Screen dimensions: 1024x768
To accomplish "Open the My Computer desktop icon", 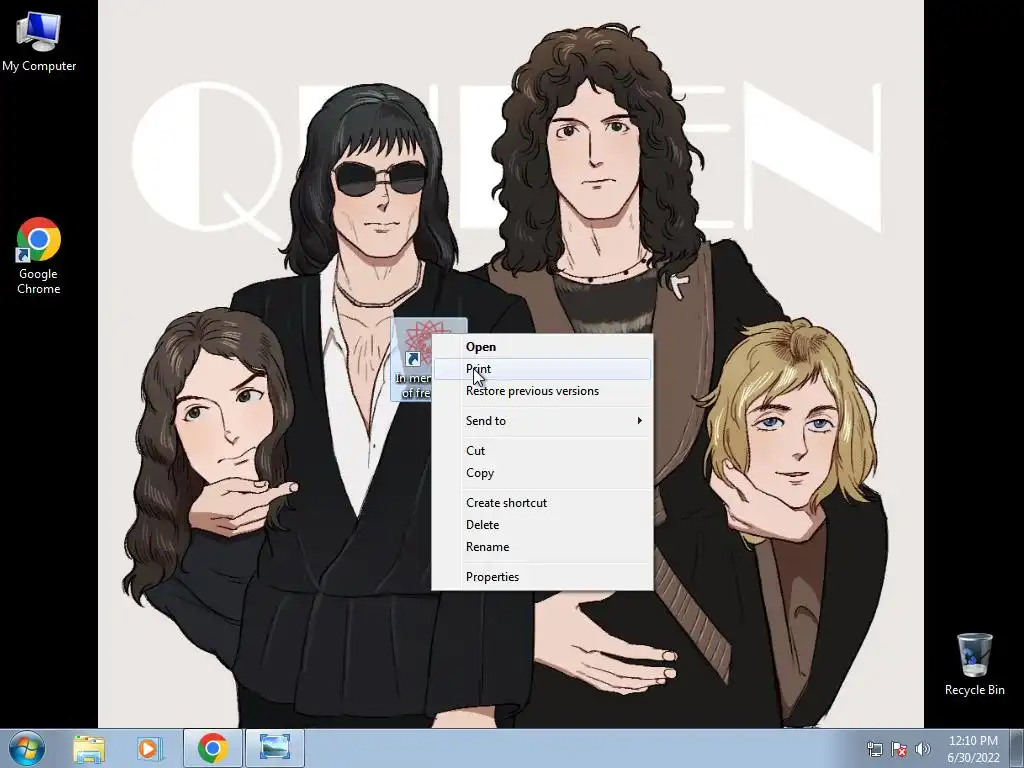I will coord(39,40).
